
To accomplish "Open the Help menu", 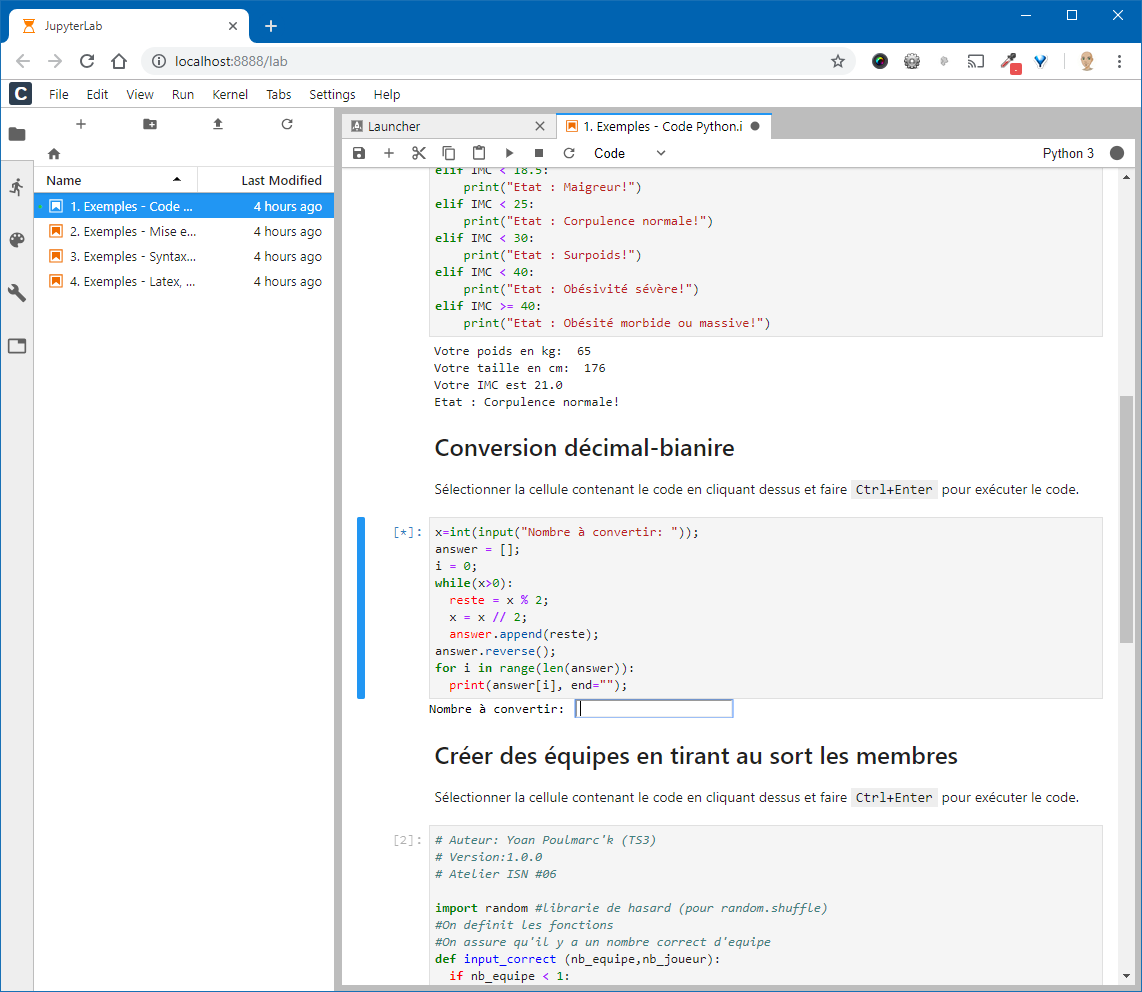I will click(387, 94).
